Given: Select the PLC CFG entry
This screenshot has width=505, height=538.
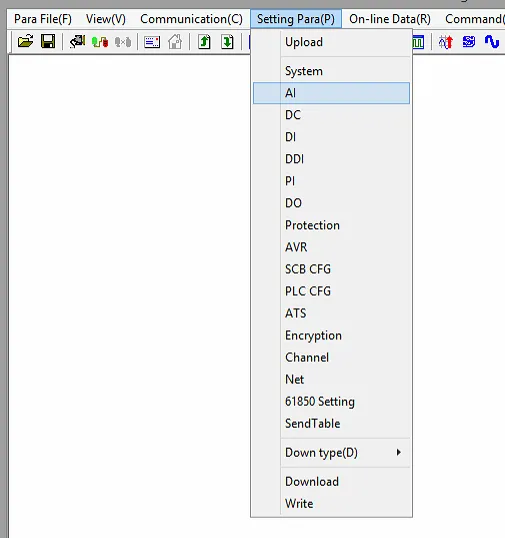Looking at the screenshot, I should coord(331,291).
